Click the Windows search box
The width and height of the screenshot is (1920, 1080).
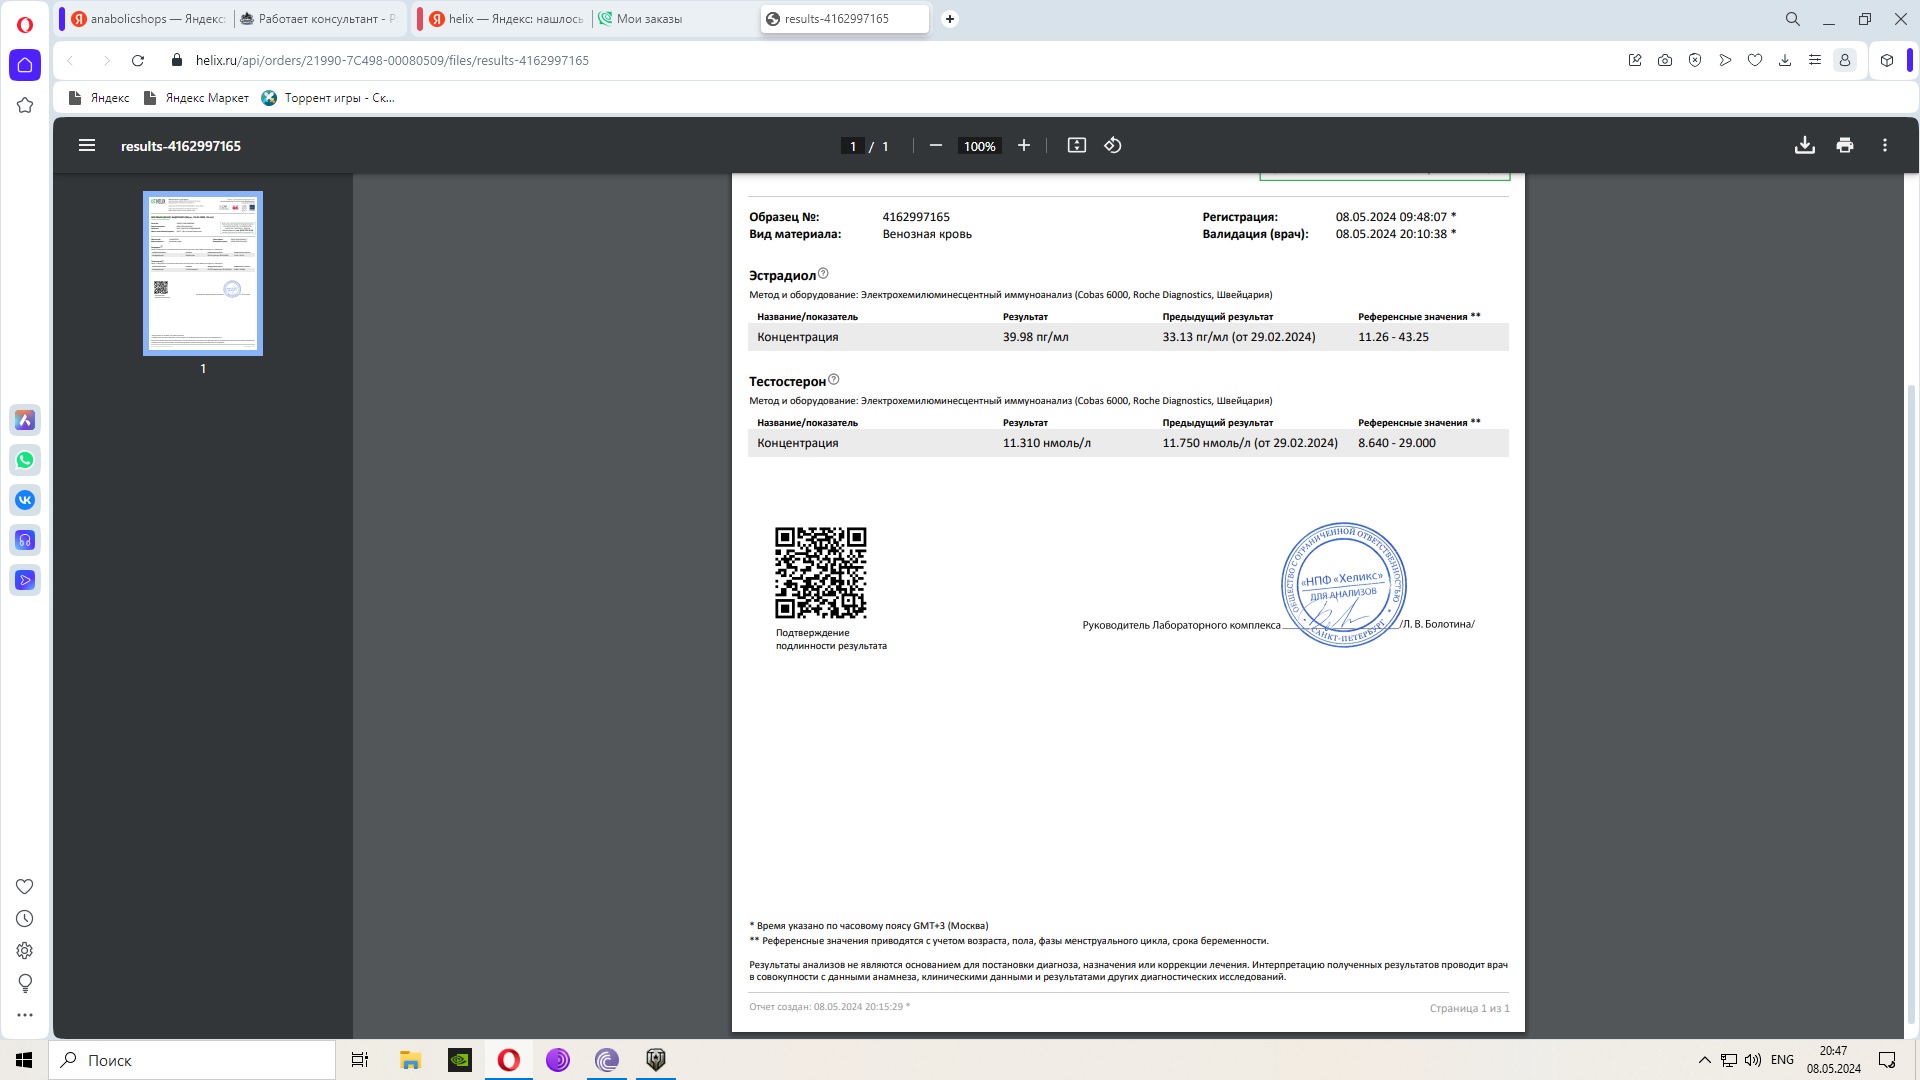pyautogui.click(x=192, y=1060)
